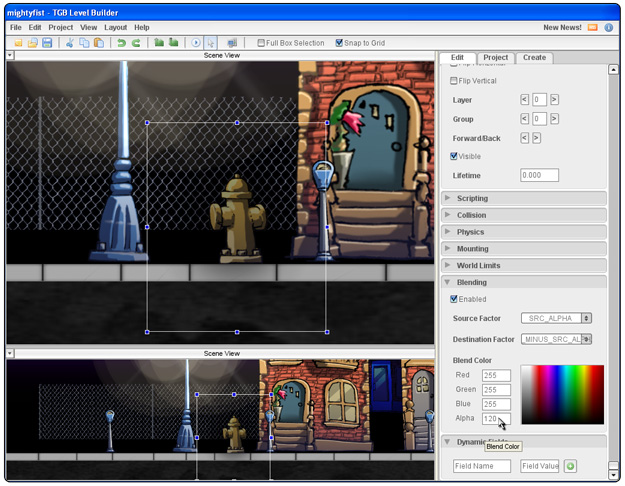Uncheck Blending Enabled checkbox
The width and height of the screenshot is (625, 486).
(453, 299)
